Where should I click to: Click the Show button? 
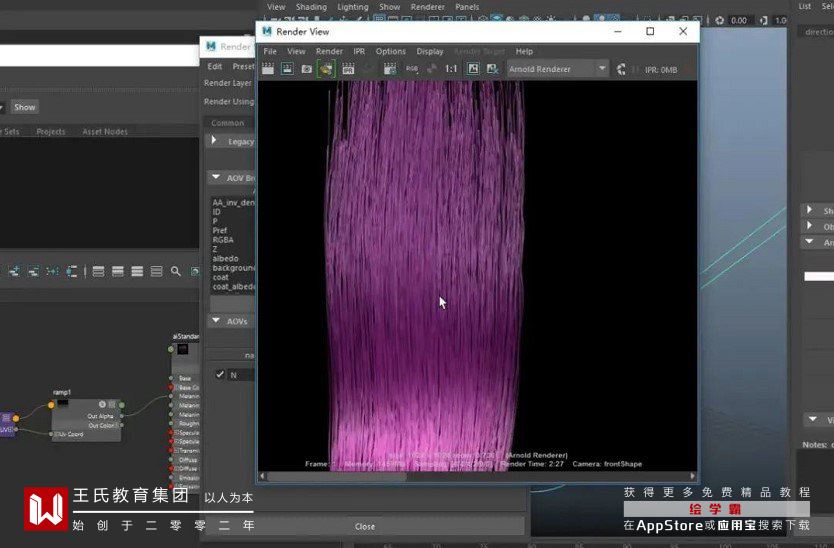click(x=25, y=107)
